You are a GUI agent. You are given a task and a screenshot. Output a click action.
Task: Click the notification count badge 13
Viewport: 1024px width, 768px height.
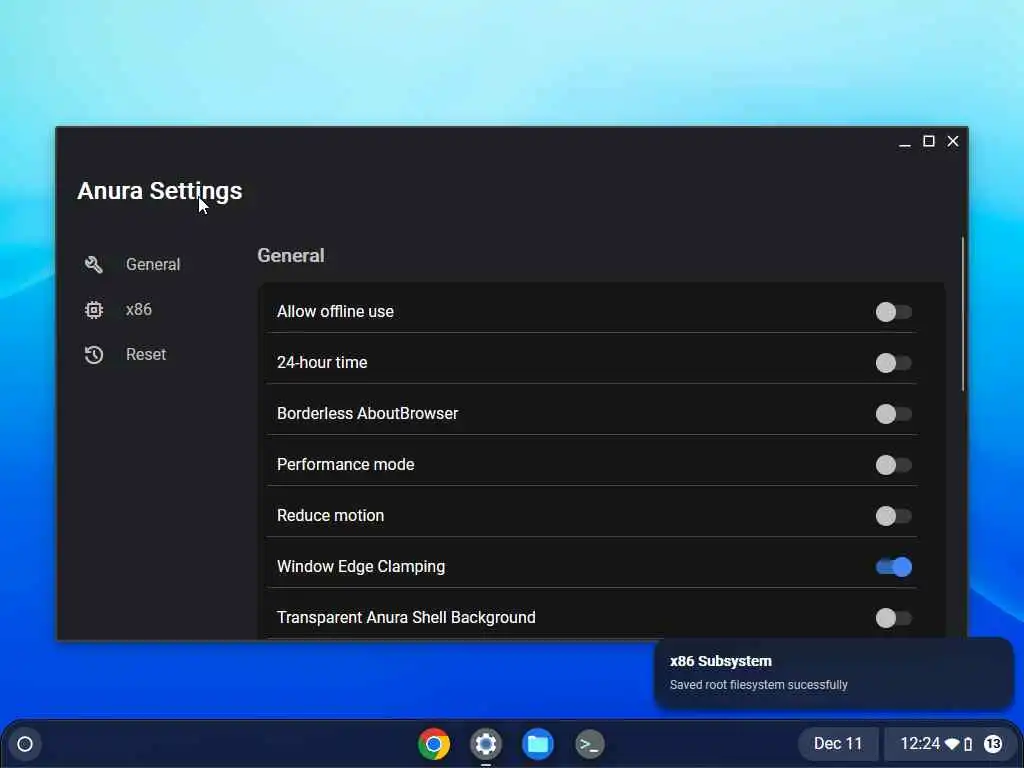993,744
